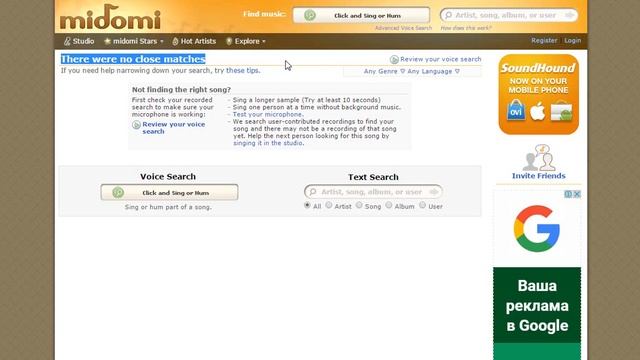Click 'Not finding the right song?' heading
This screenshot has width=640, height=360.
pyautogui.click(x=181, y=89)
